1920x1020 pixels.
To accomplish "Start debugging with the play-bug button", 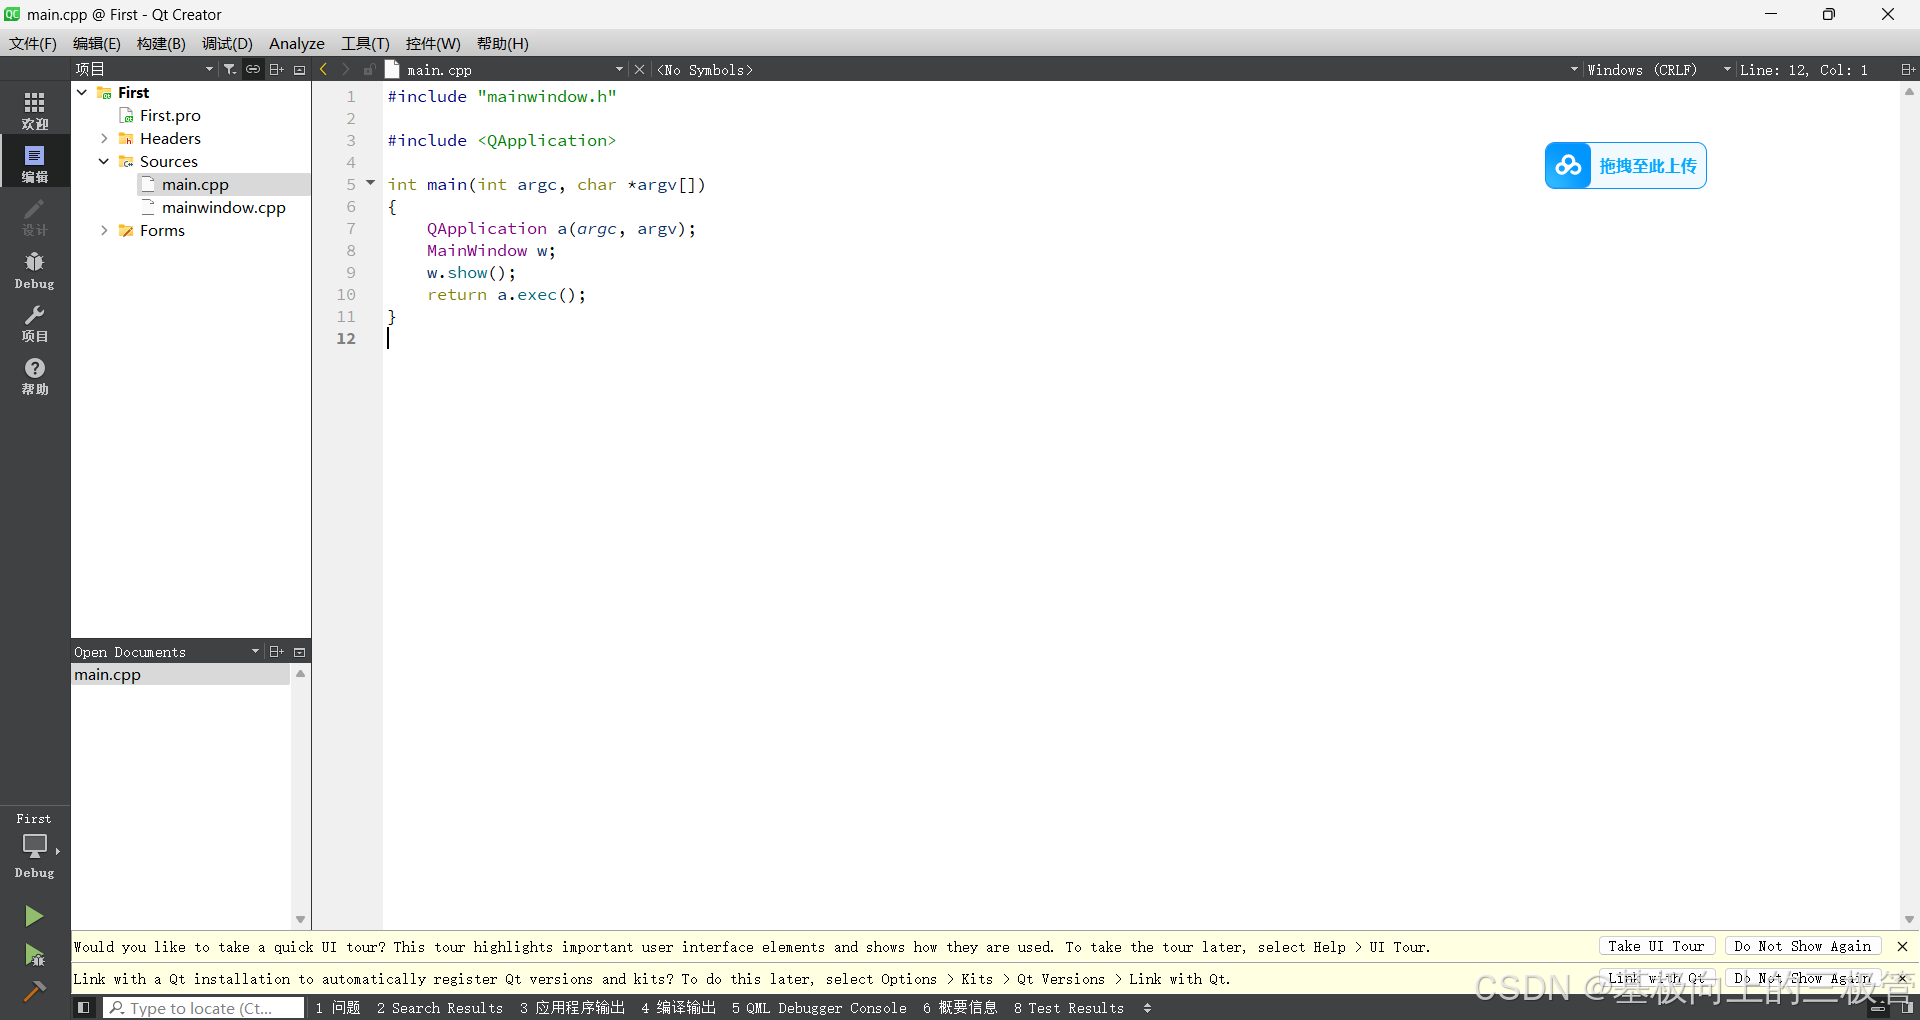I will (x=34, y=955).
